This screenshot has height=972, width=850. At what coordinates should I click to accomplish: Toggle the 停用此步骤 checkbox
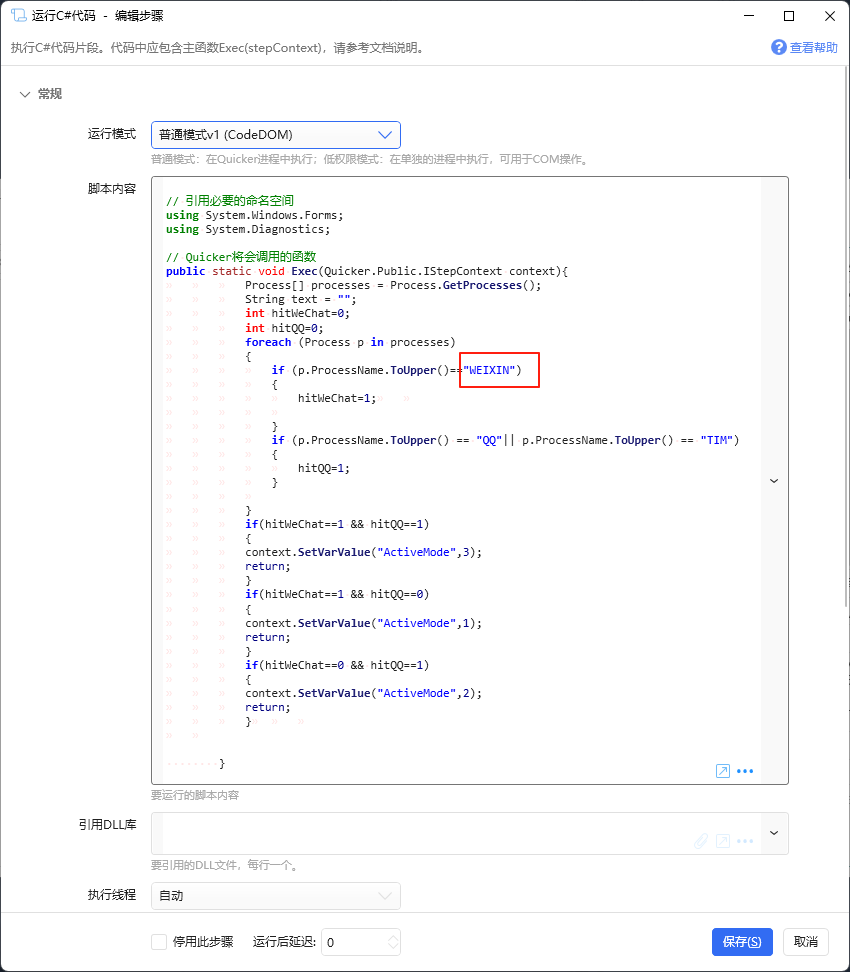[159, 942]
